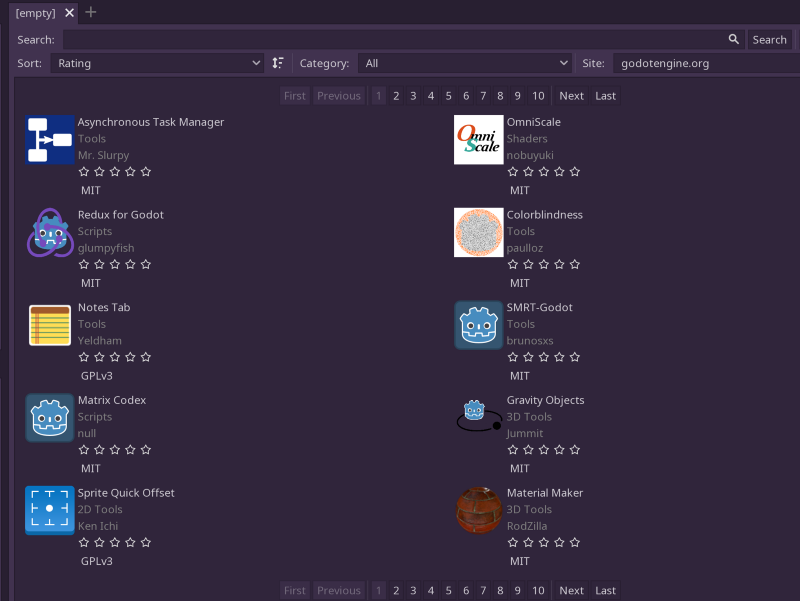
Task: Open the Asynchronous Task Manager title link
Action: point(151,122)
